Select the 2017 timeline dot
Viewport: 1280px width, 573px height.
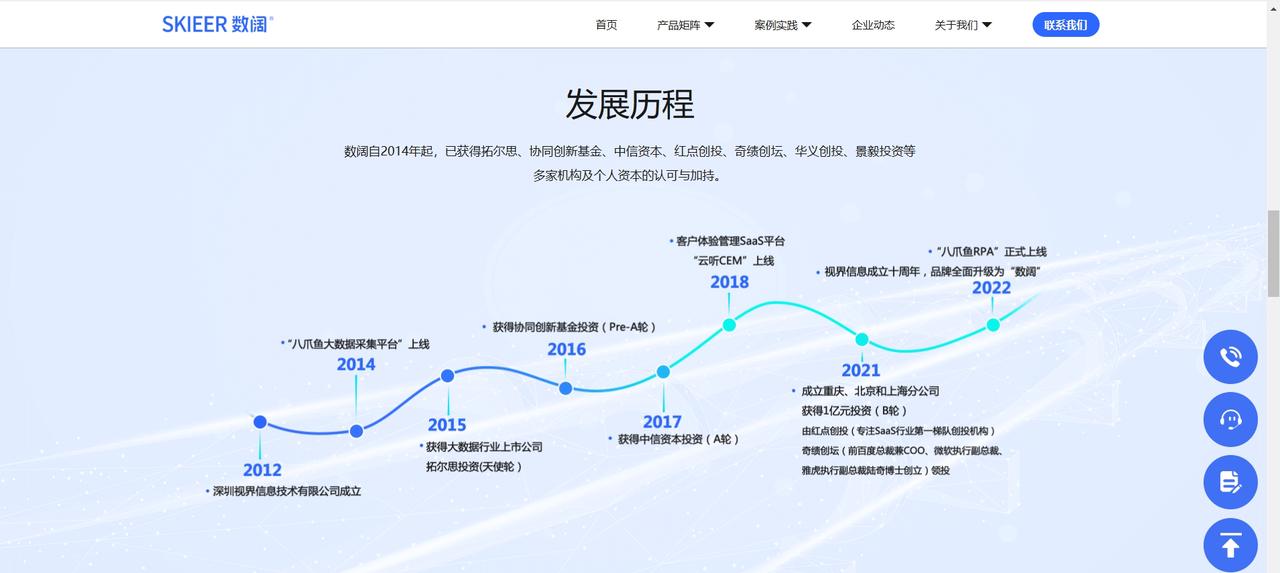click(663, 372)
